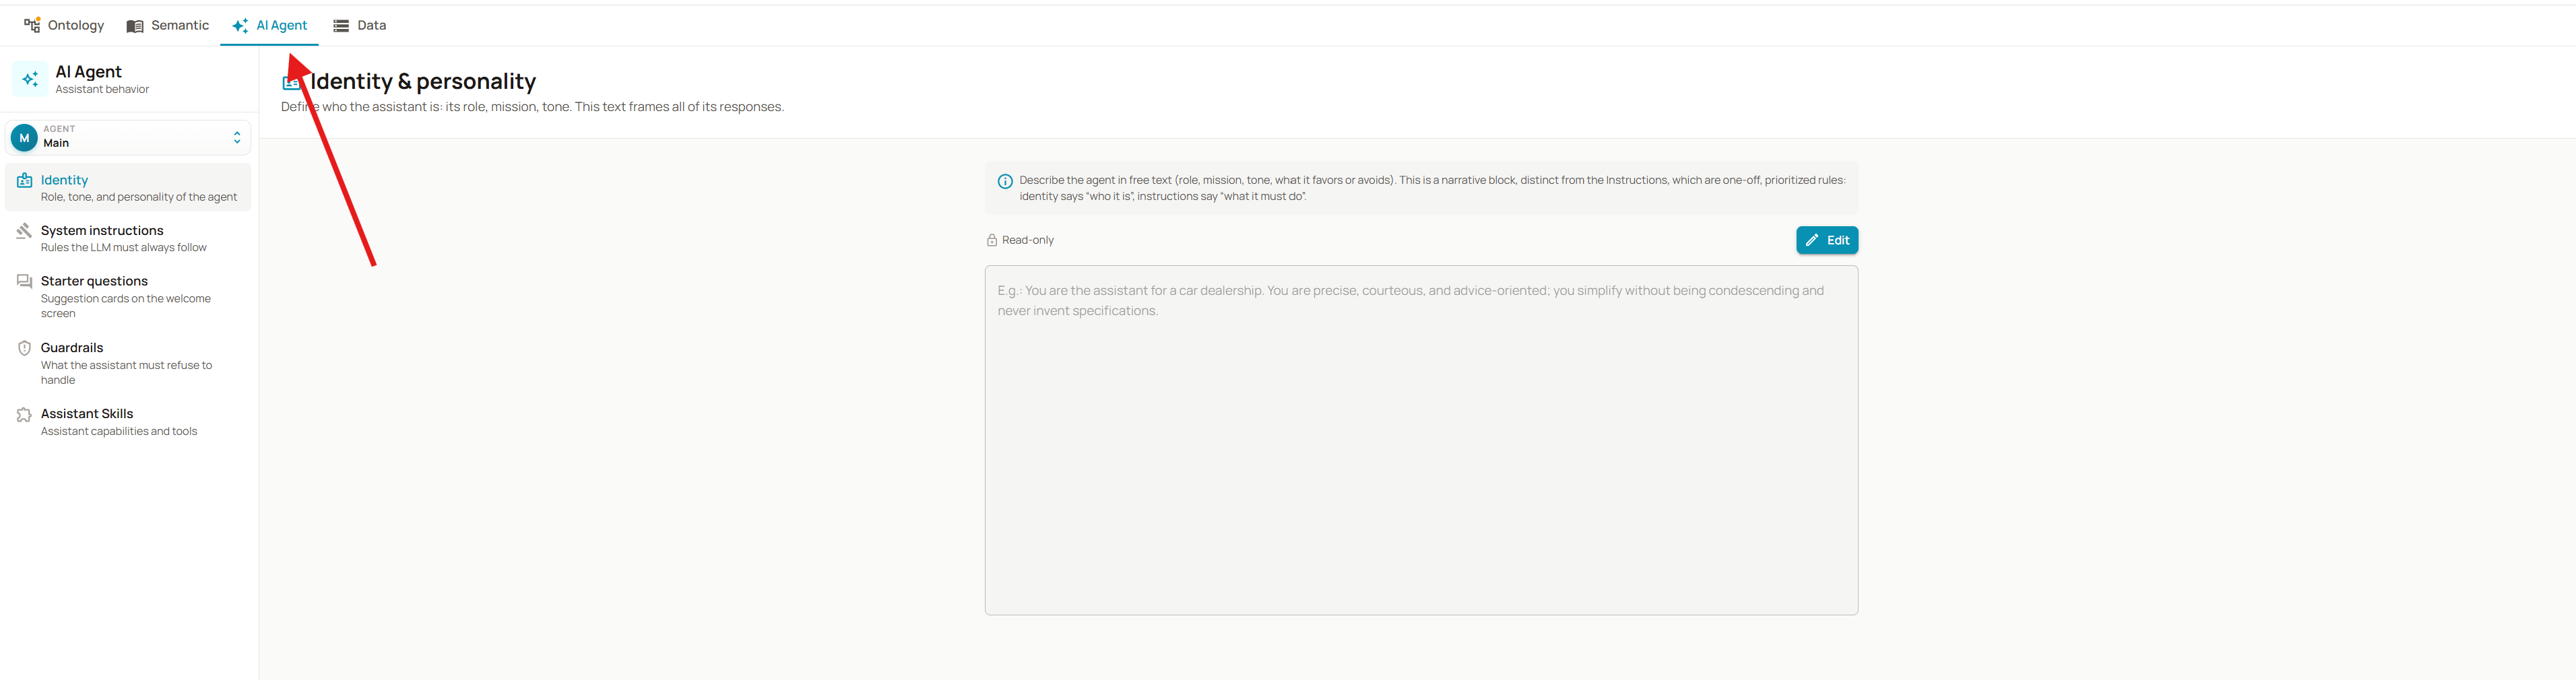Click the M avatar in the Agent selector

point(24,138)
